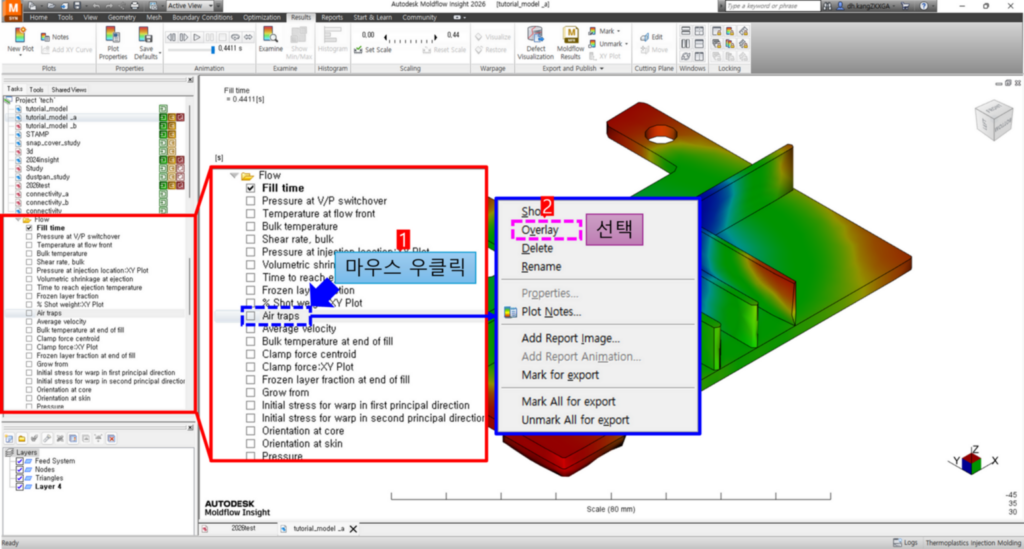Choose Overlay from the context menu

click(540, 230)
